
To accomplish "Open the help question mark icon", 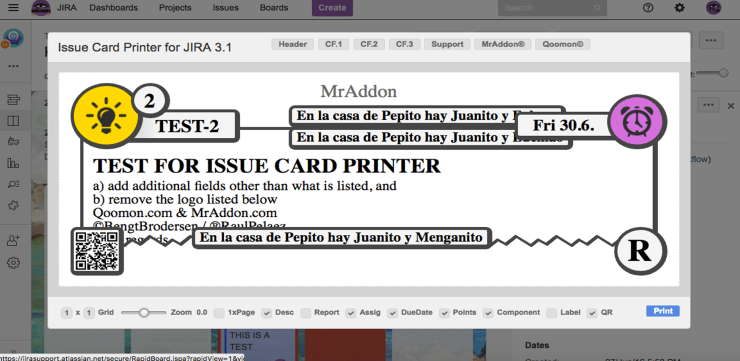I will coord(648,8).
